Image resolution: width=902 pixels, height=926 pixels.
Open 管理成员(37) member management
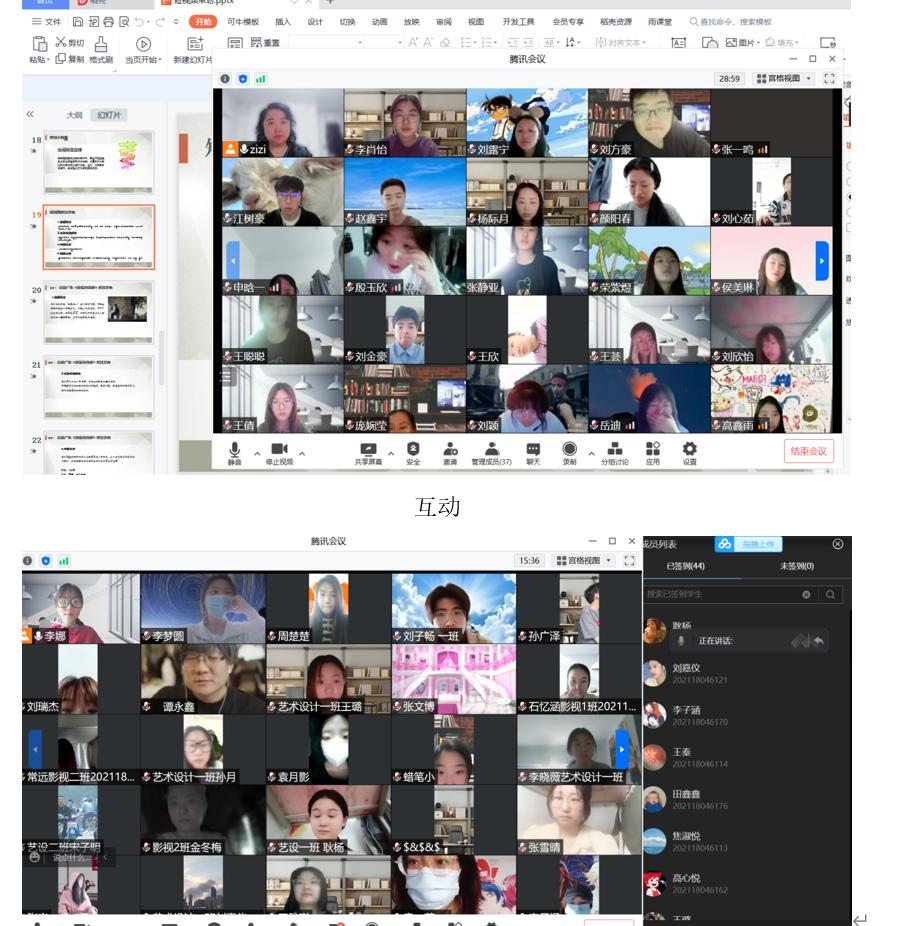pyautogui.click(x=491, y=452)
